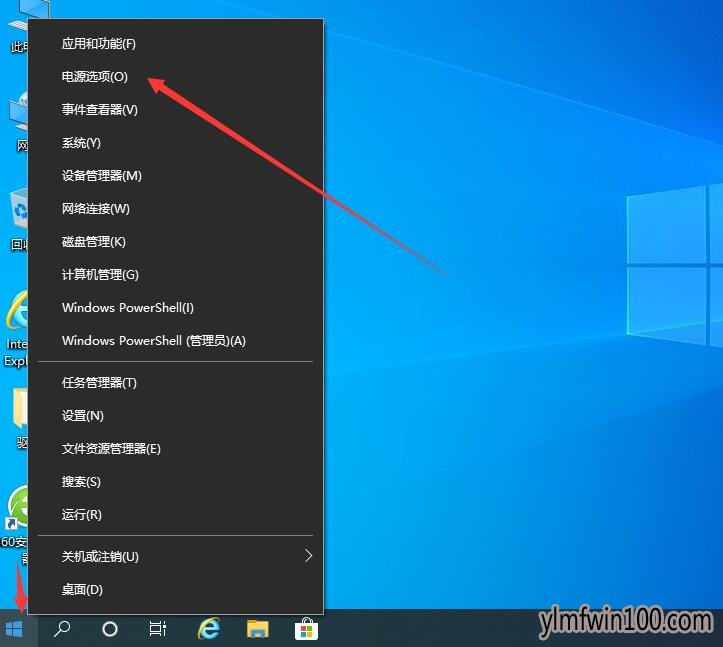Open File Explorer from the taskbar
Screen dimensions: 723x647
[258, 629]
